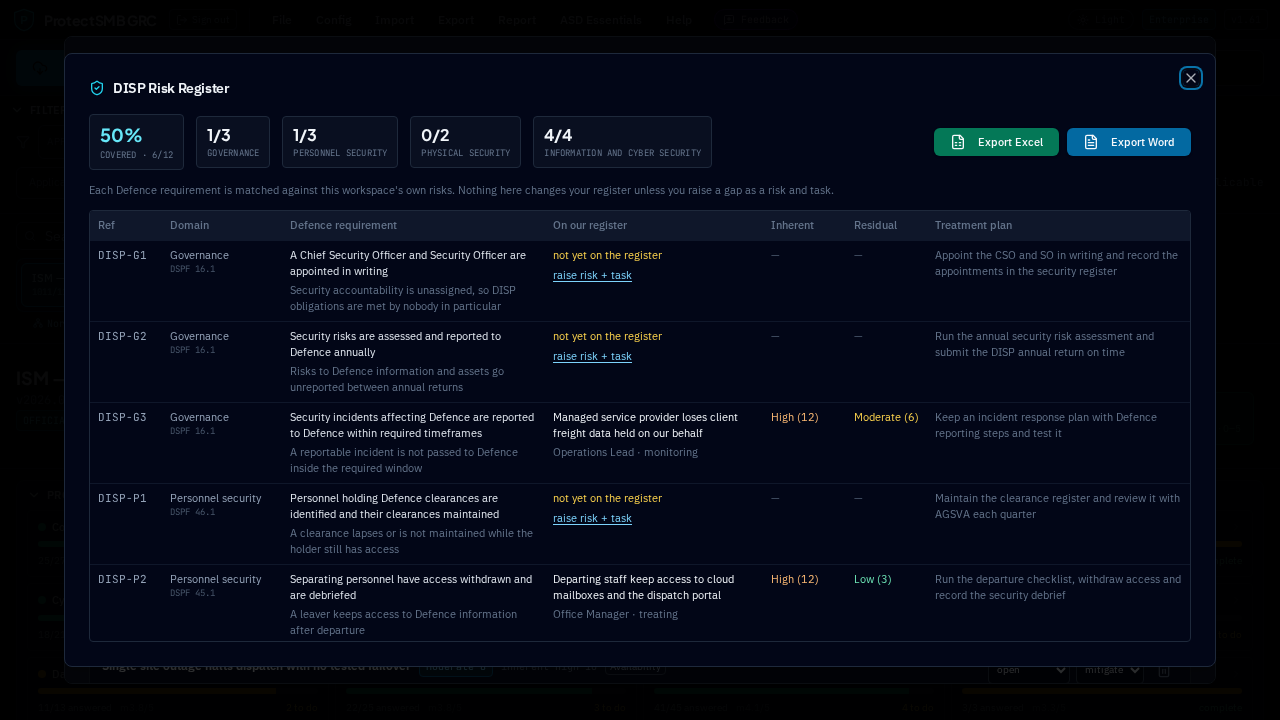Viewport: 1280px width, 720px height.
Task: Click the Export Excel button
Action: 996,142
